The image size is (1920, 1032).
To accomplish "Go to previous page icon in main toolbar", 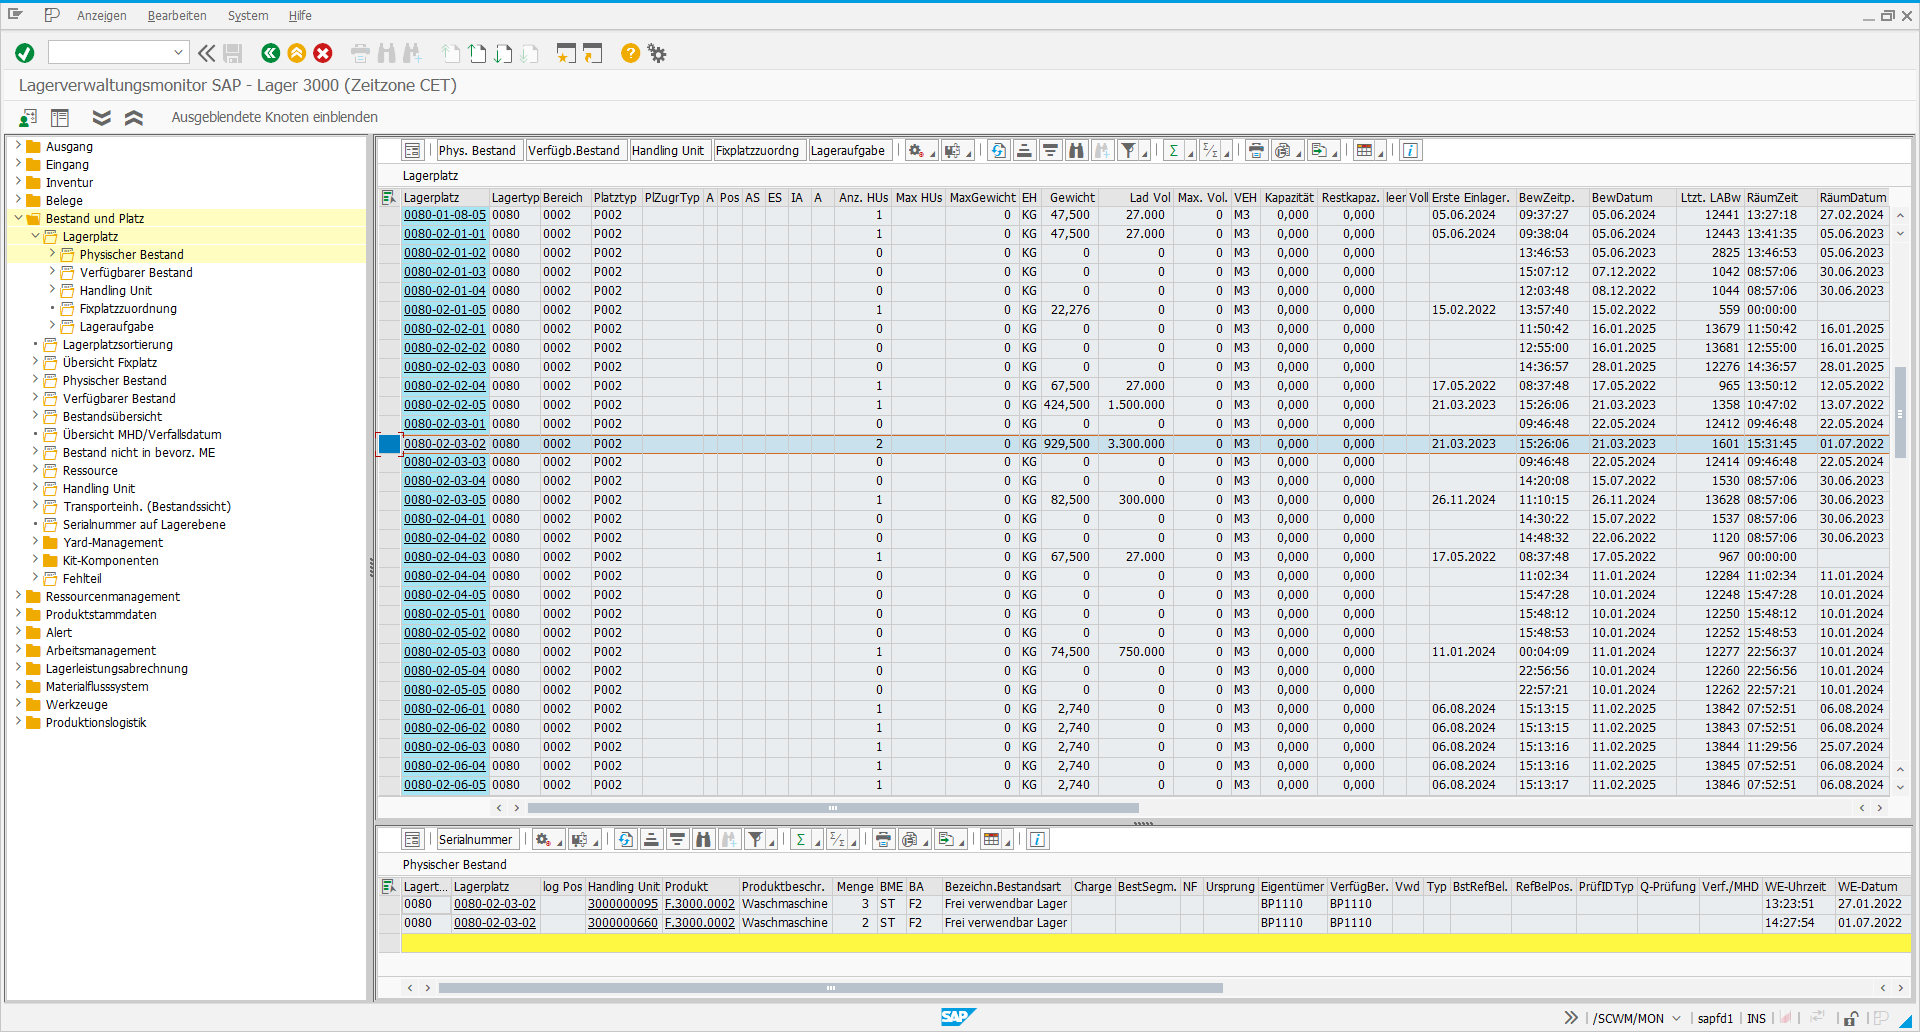I will [x=477, y=53].
